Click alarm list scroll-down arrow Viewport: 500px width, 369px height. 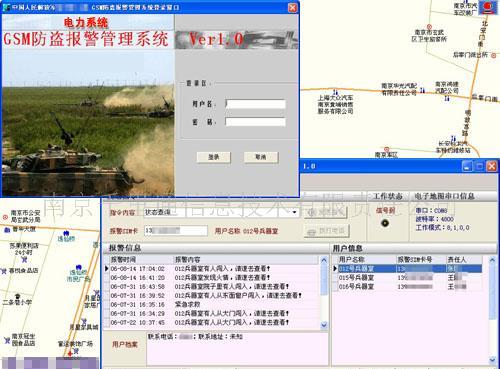coord(324,325)
